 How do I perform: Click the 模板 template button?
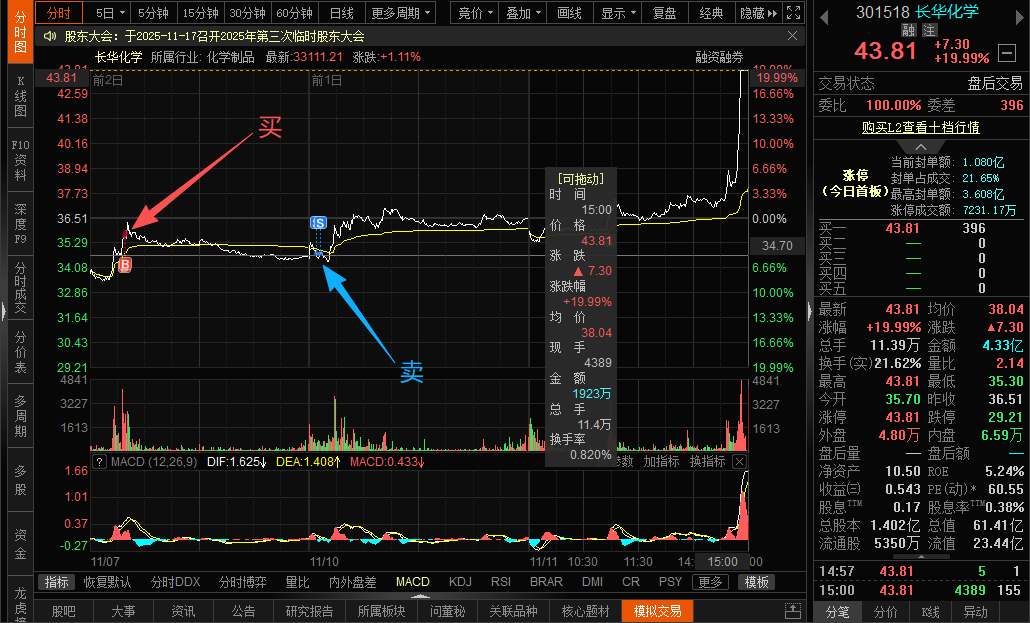tap(756, 582)
